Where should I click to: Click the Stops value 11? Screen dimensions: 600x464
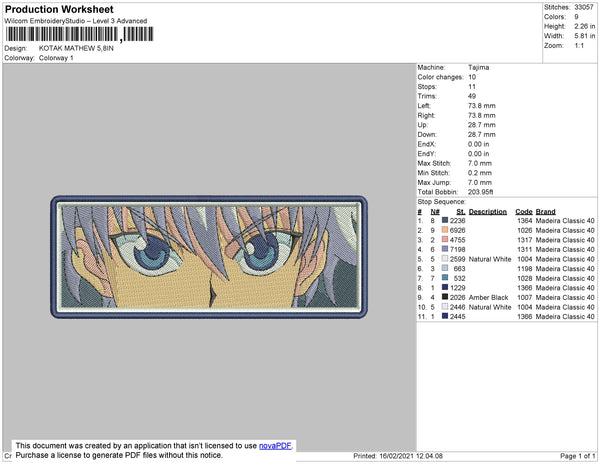click(x=471, y=86)
